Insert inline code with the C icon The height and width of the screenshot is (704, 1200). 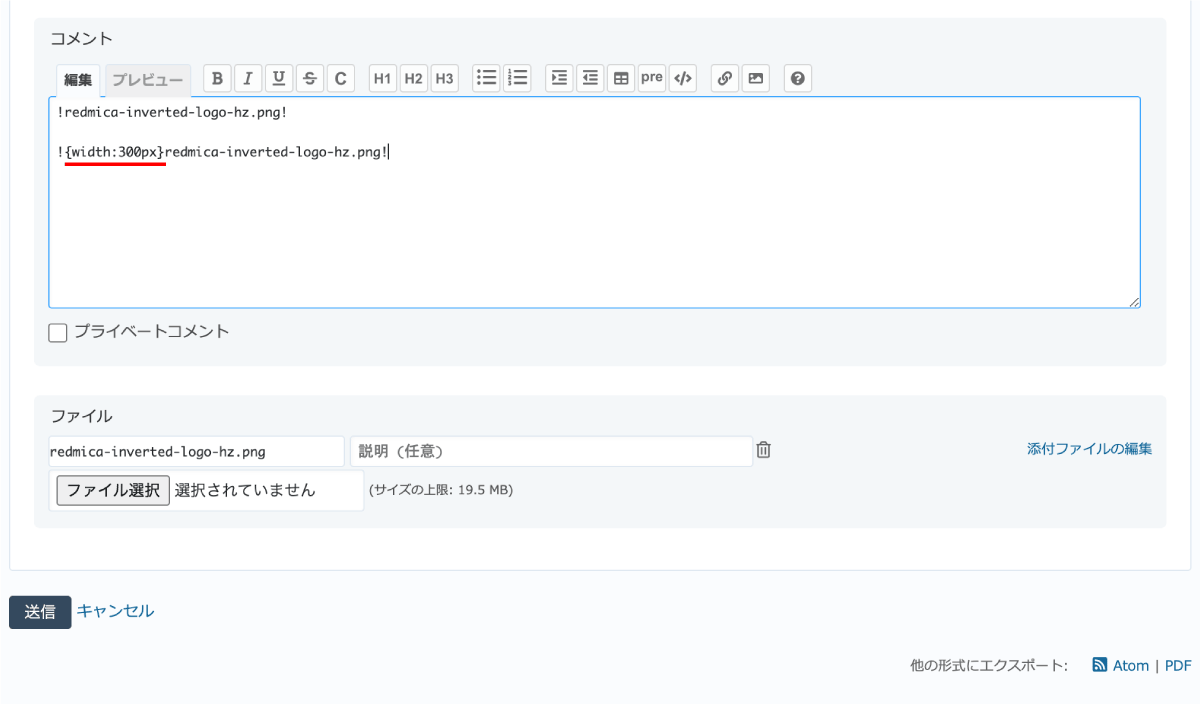coord(341,78)
